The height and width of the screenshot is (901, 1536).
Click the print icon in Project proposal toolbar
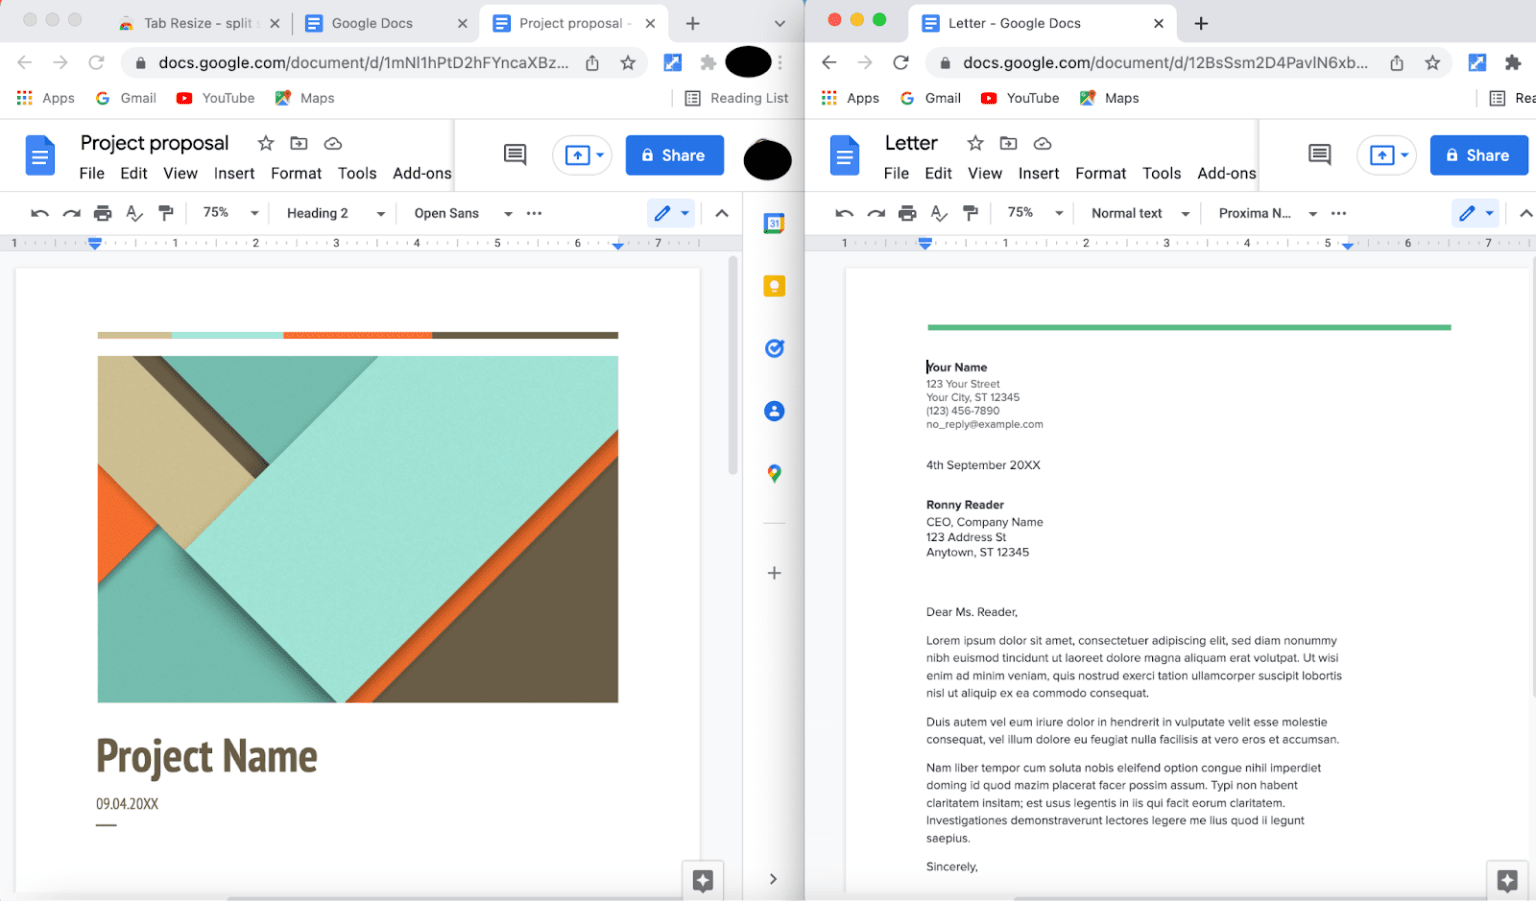click(x=103, y=213)
